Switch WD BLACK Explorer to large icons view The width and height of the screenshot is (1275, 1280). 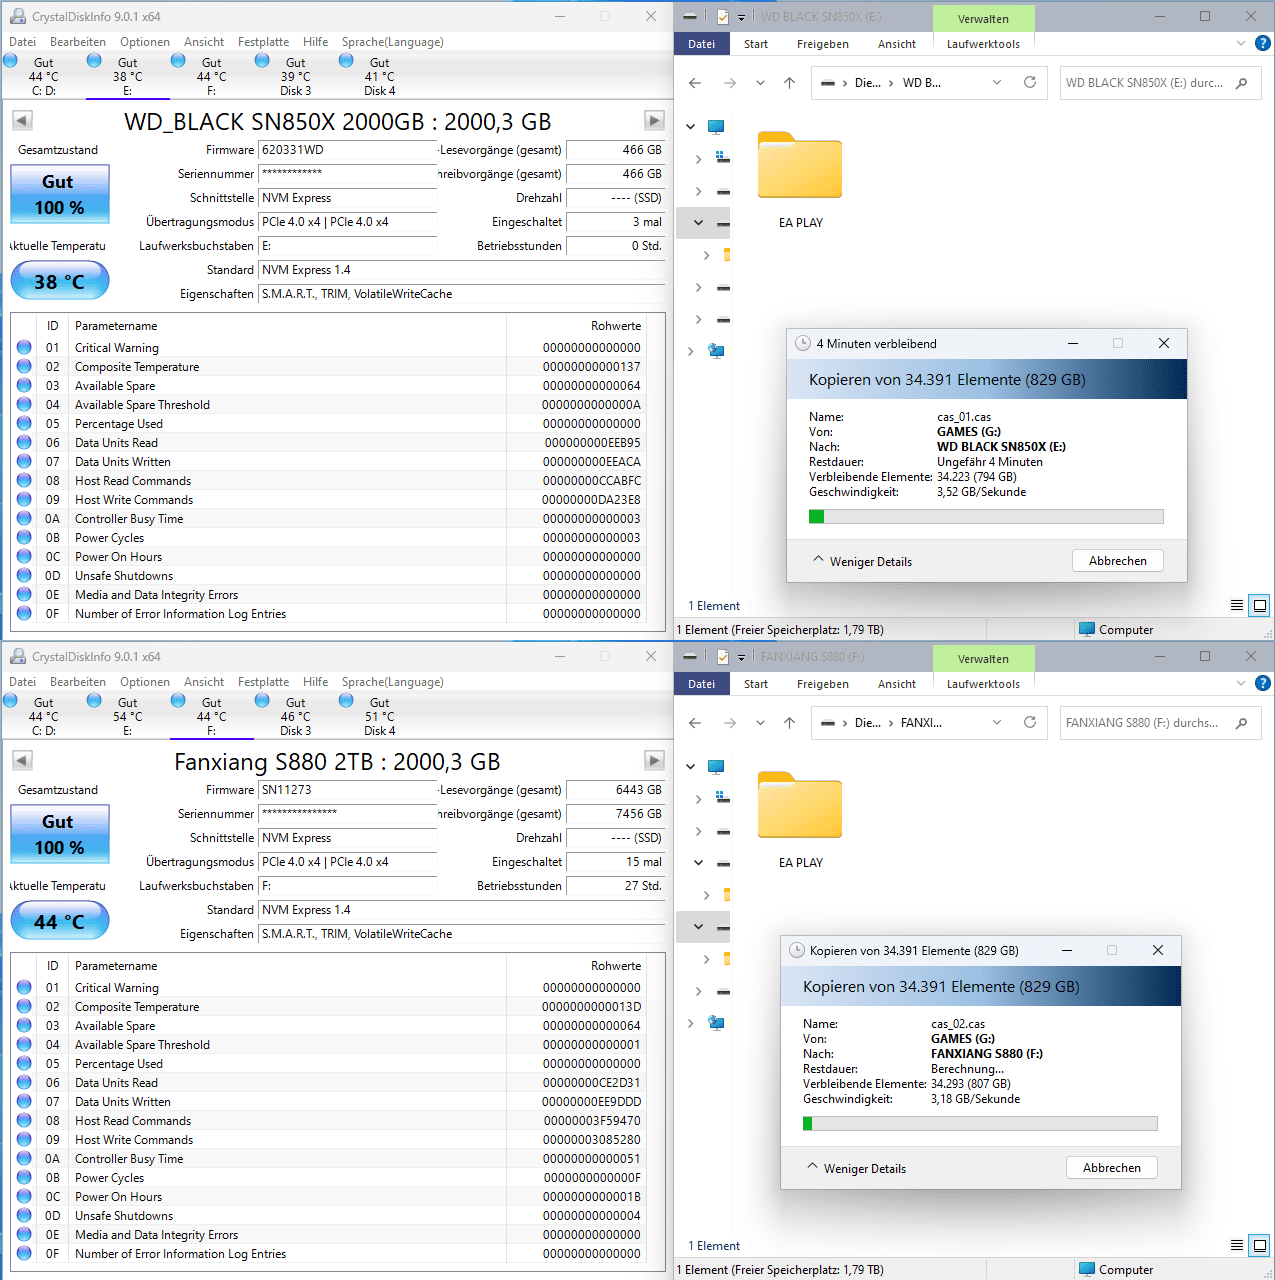pos(1260,605)
